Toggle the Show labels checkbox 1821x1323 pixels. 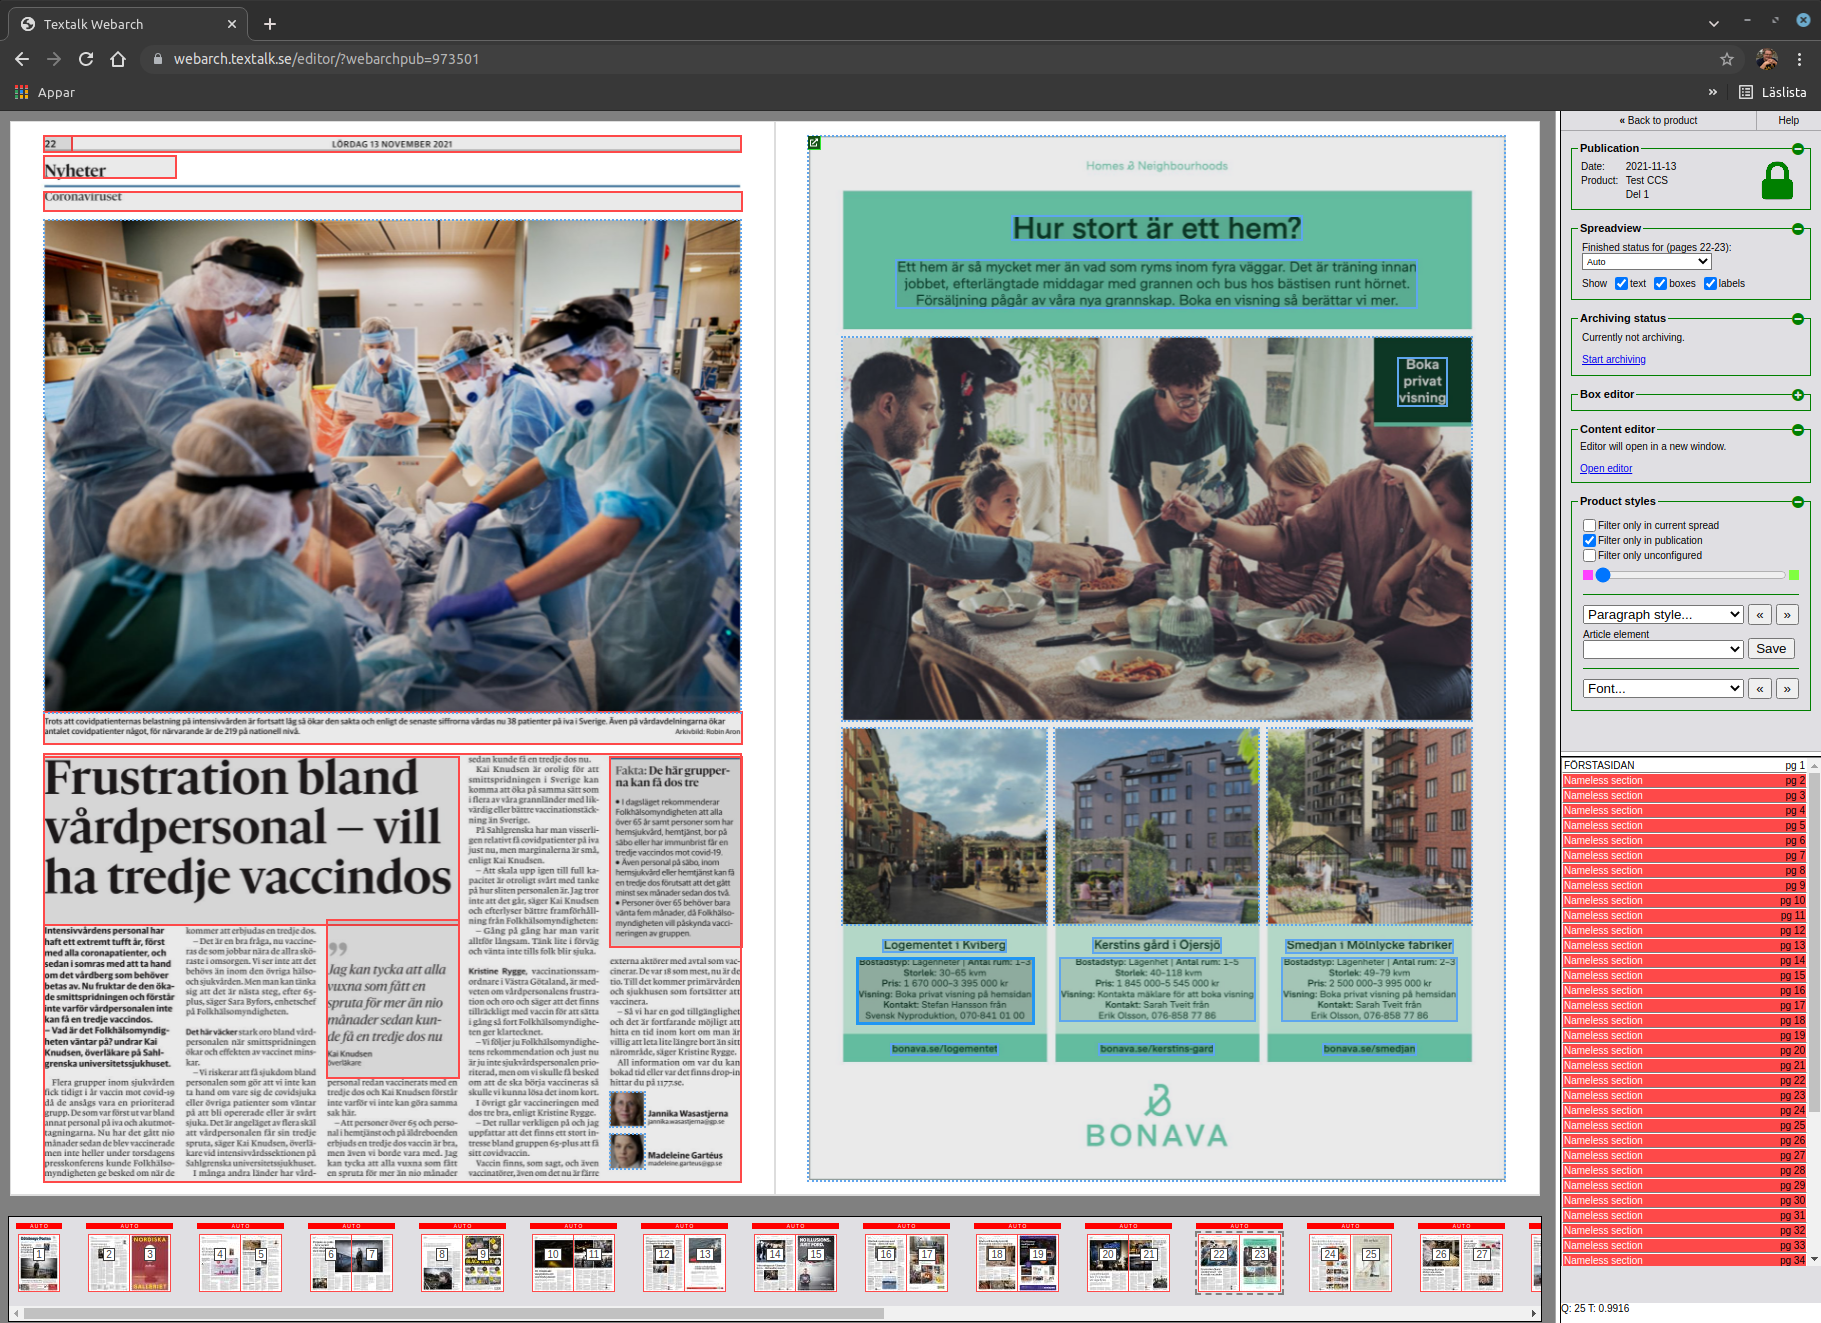pyautogui.click(x=1710, y=284)
